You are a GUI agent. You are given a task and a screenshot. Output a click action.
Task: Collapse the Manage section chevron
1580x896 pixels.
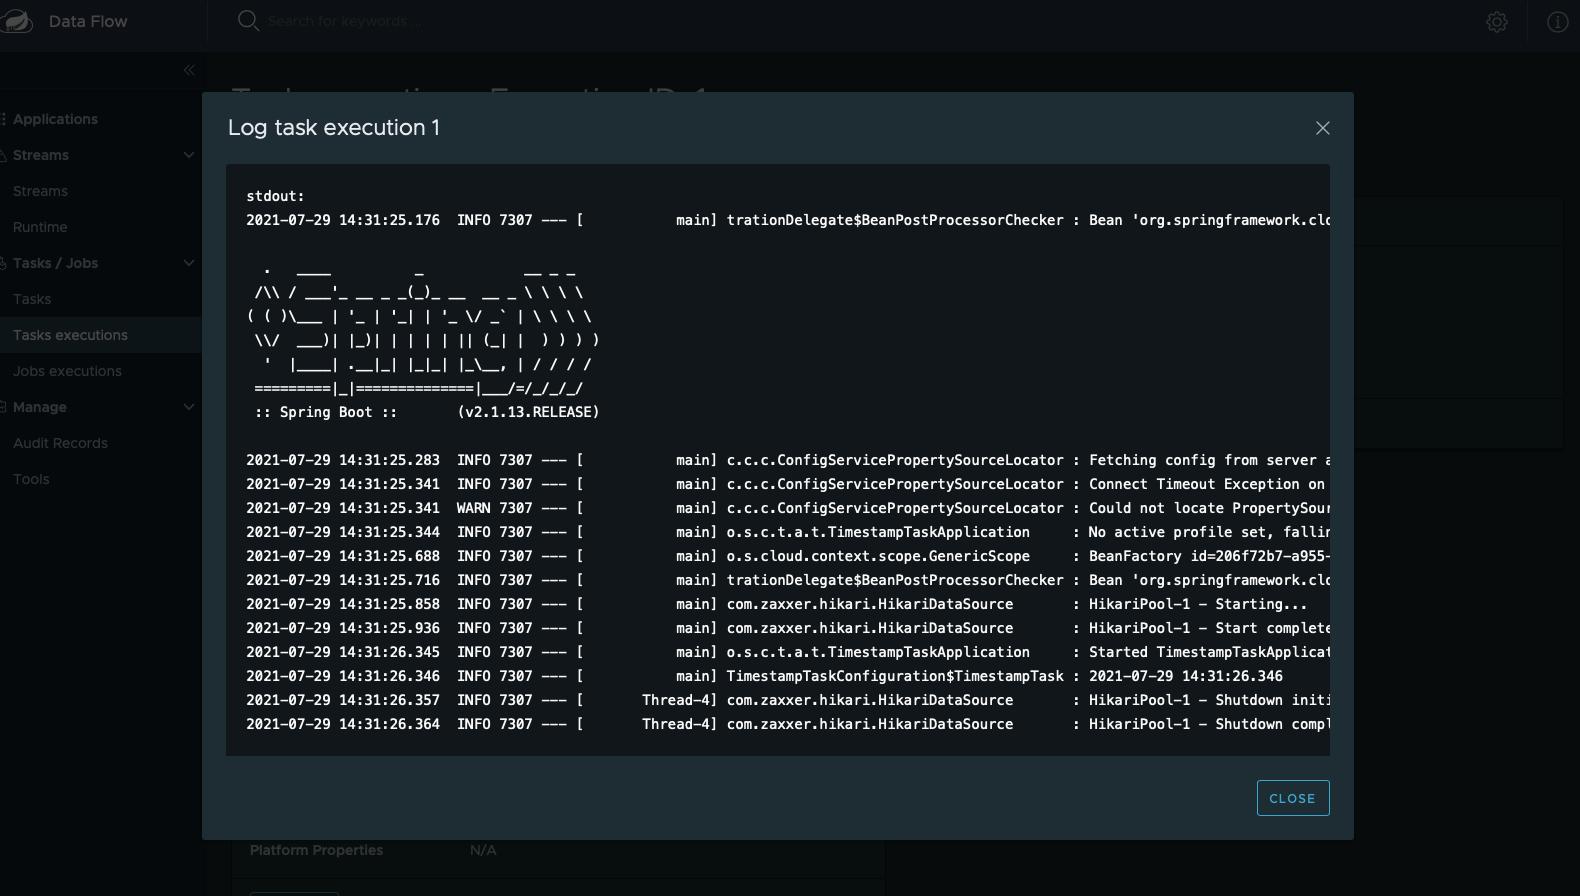pyautogui.click(x=188, y=407)
